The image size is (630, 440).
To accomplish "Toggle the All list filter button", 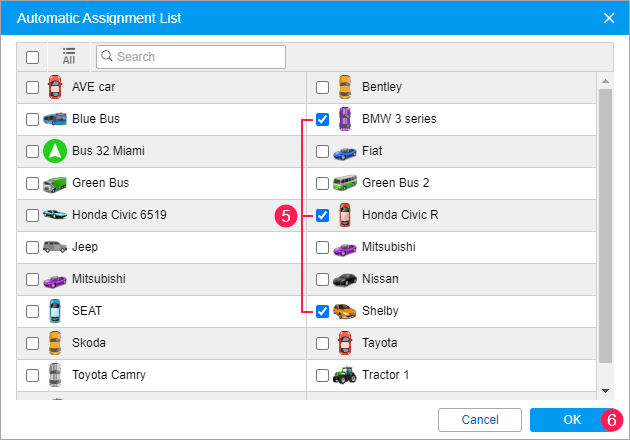I will point(69,56).
